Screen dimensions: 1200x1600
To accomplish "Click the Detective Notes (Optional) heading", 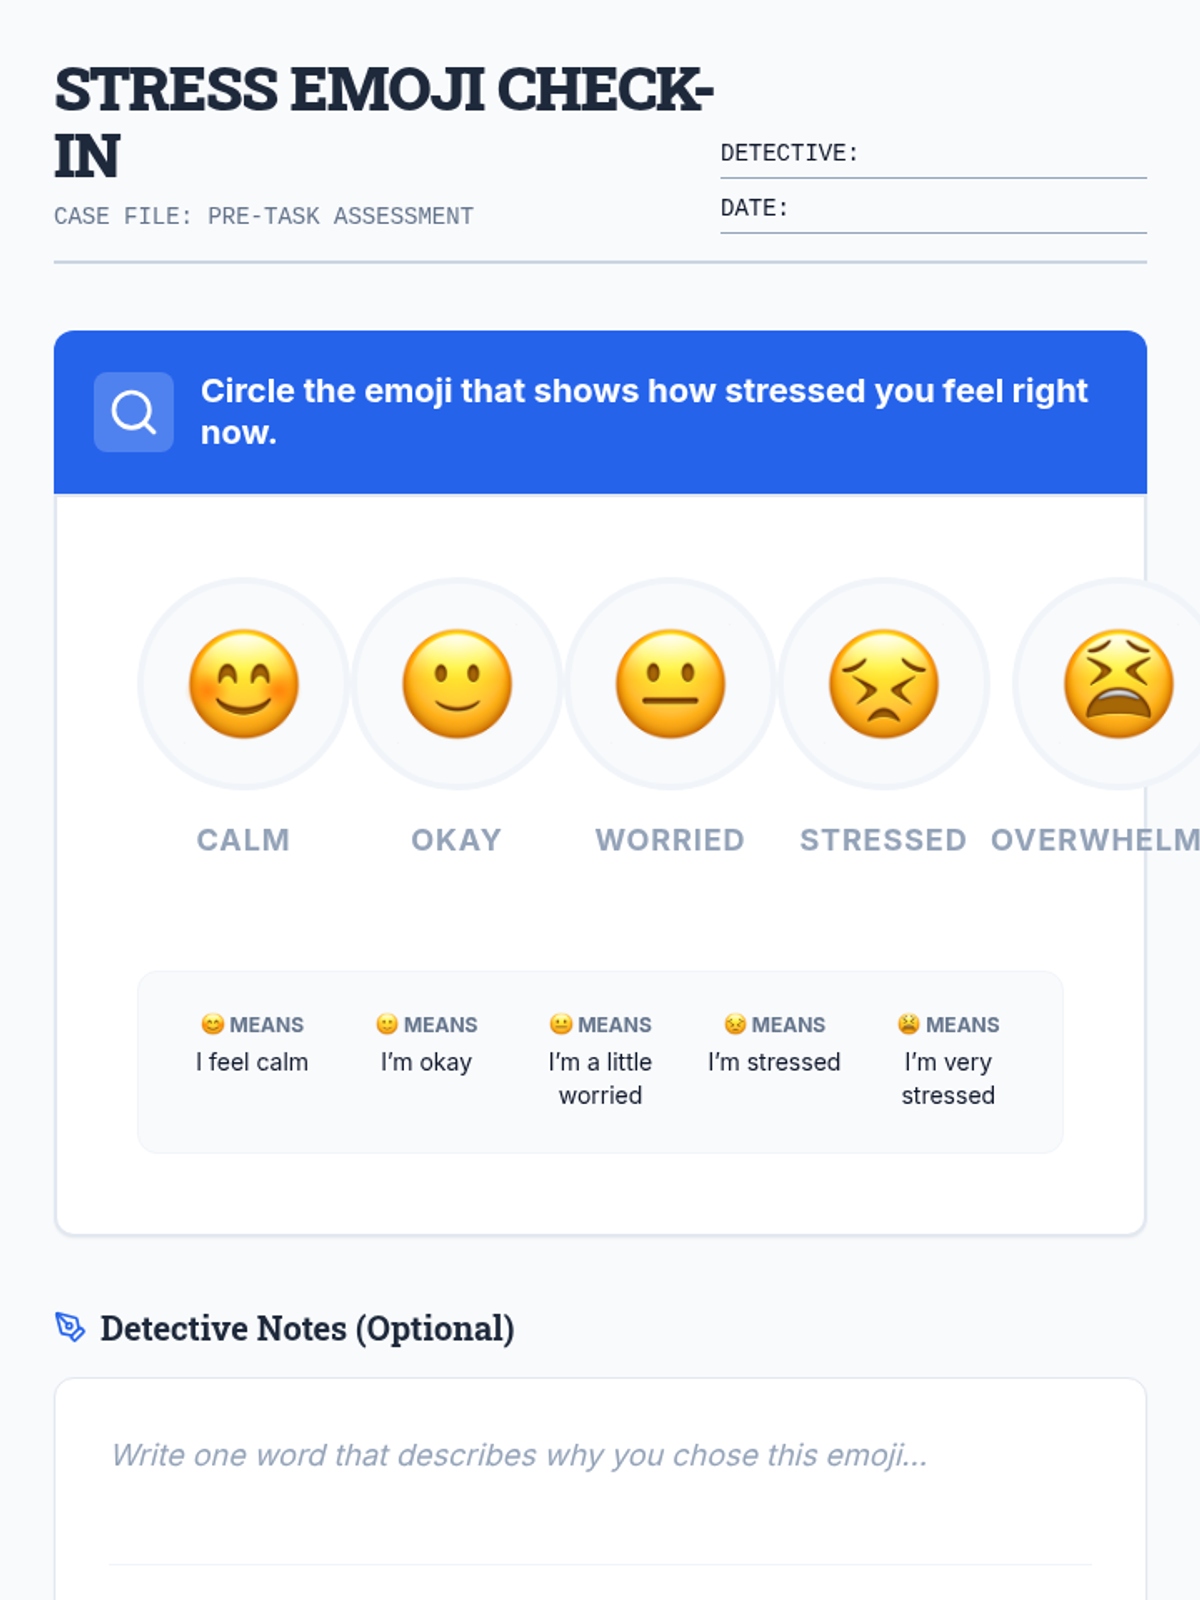I will point(307,1328).
